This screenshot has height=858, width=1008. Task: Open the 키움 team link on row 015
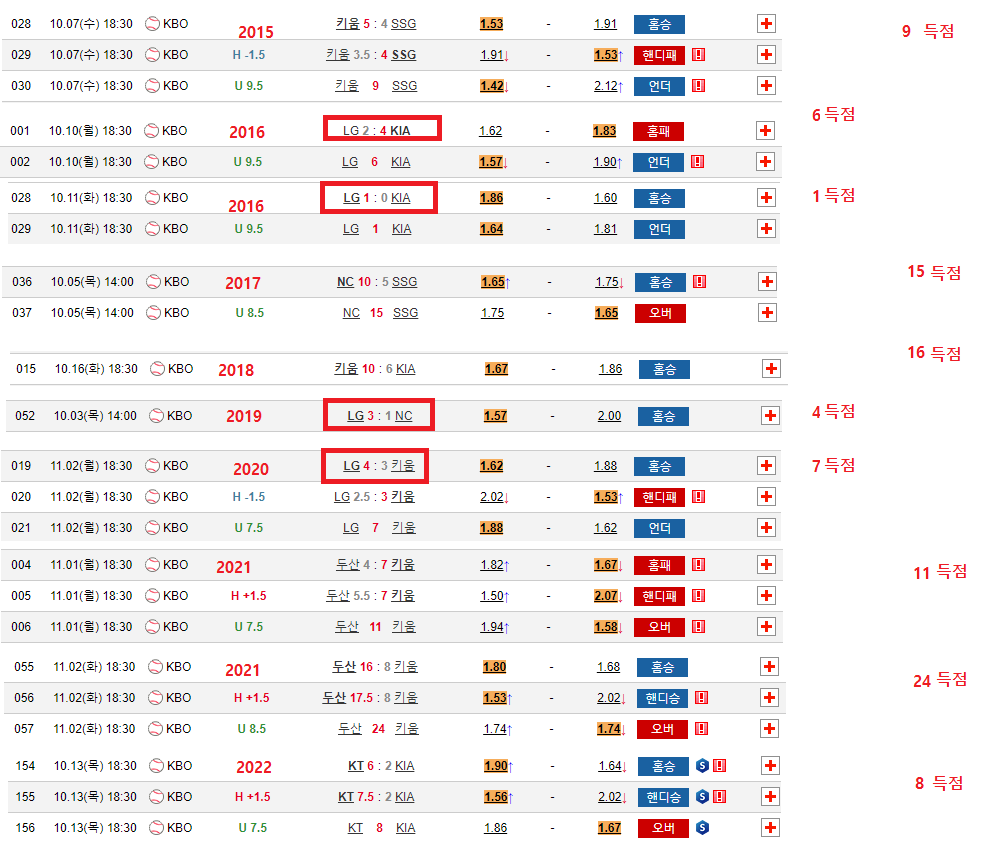(346, 369)
